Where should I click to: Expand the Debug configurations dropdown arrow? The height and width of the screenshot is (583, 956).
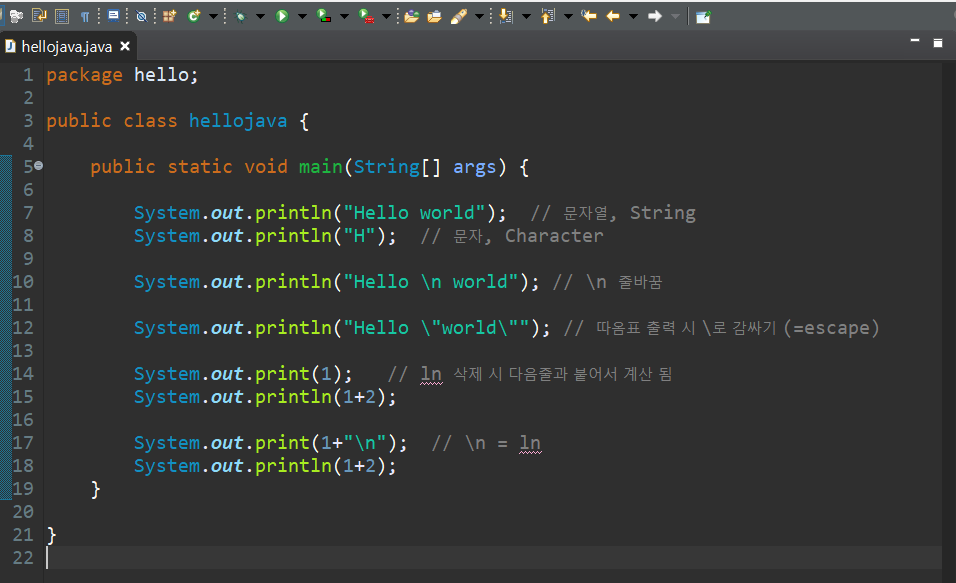(260, 16)
